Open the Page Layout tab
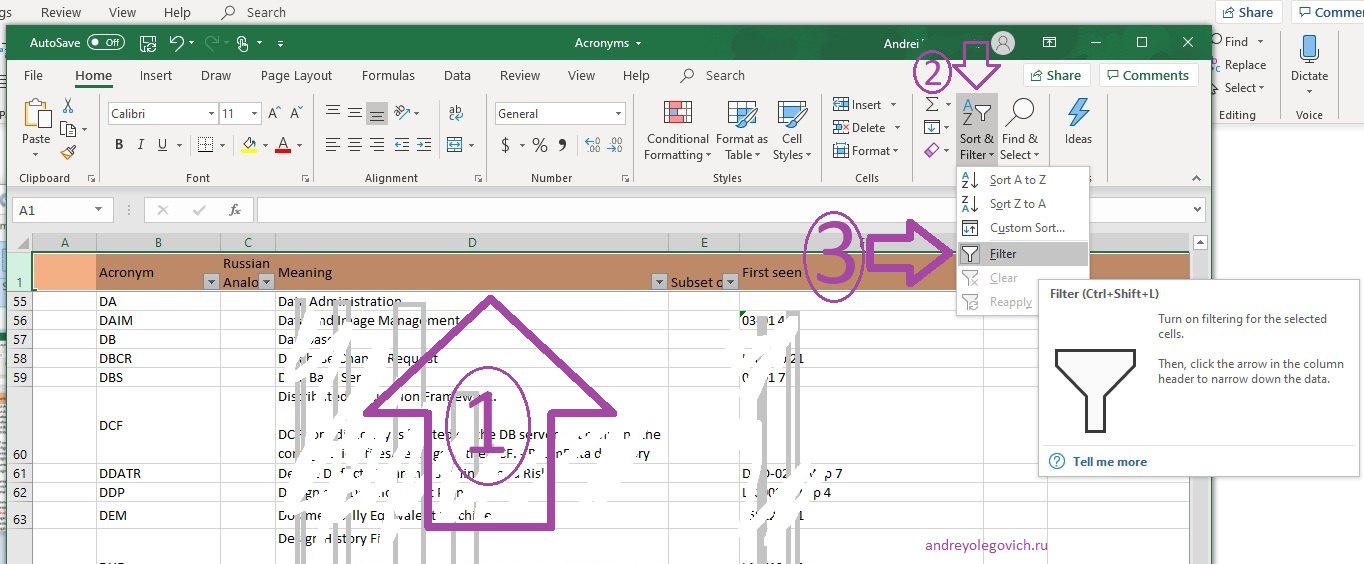Screen dimensions: 1364x564 tap(296, 75)
